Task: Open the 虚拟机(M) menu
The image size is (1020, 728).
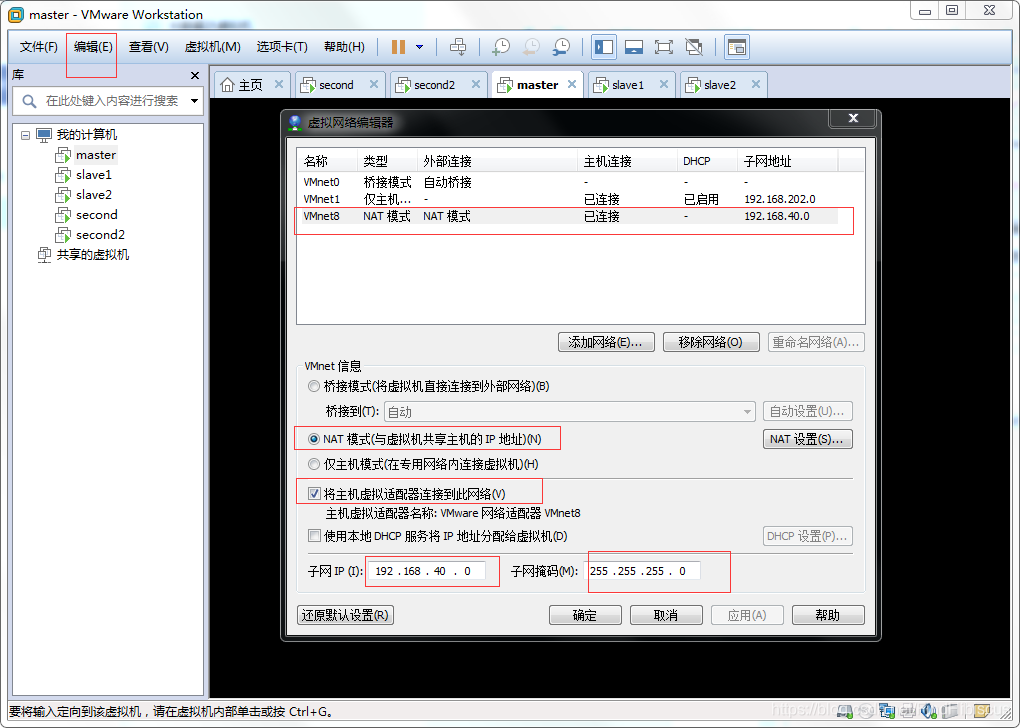Action: tap(213, 47)
